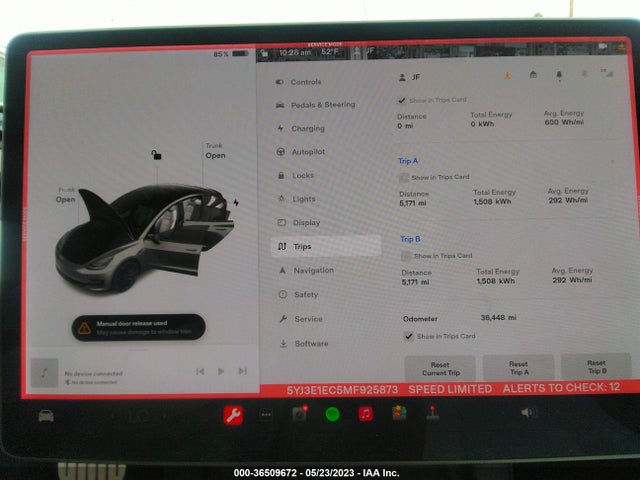640x480 pixels.
Task: Open the Spotify app
Action: point(333,414)
